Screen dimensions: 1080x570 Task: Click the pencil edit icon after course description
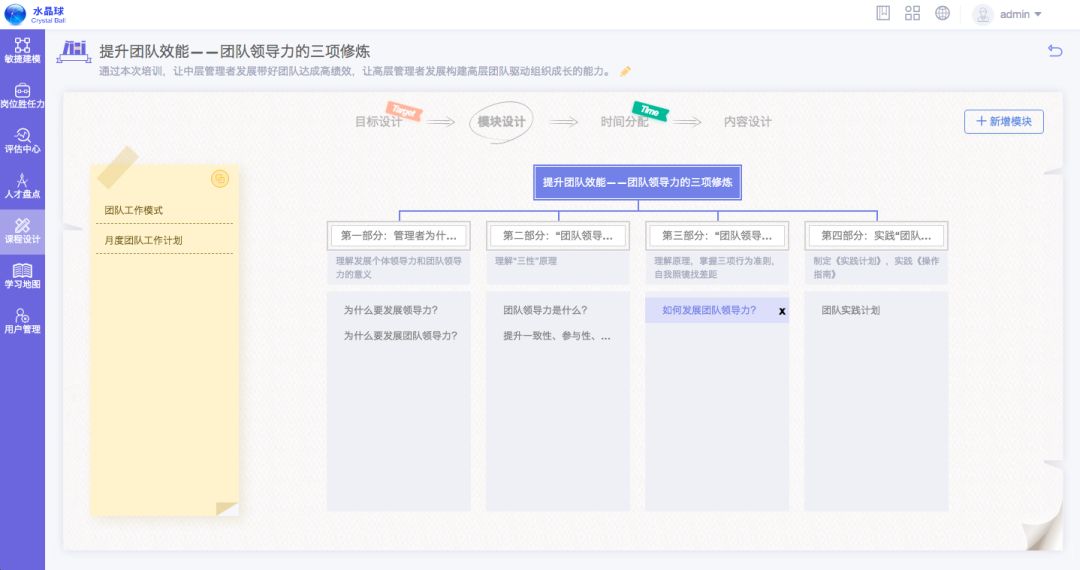[626, 72]
